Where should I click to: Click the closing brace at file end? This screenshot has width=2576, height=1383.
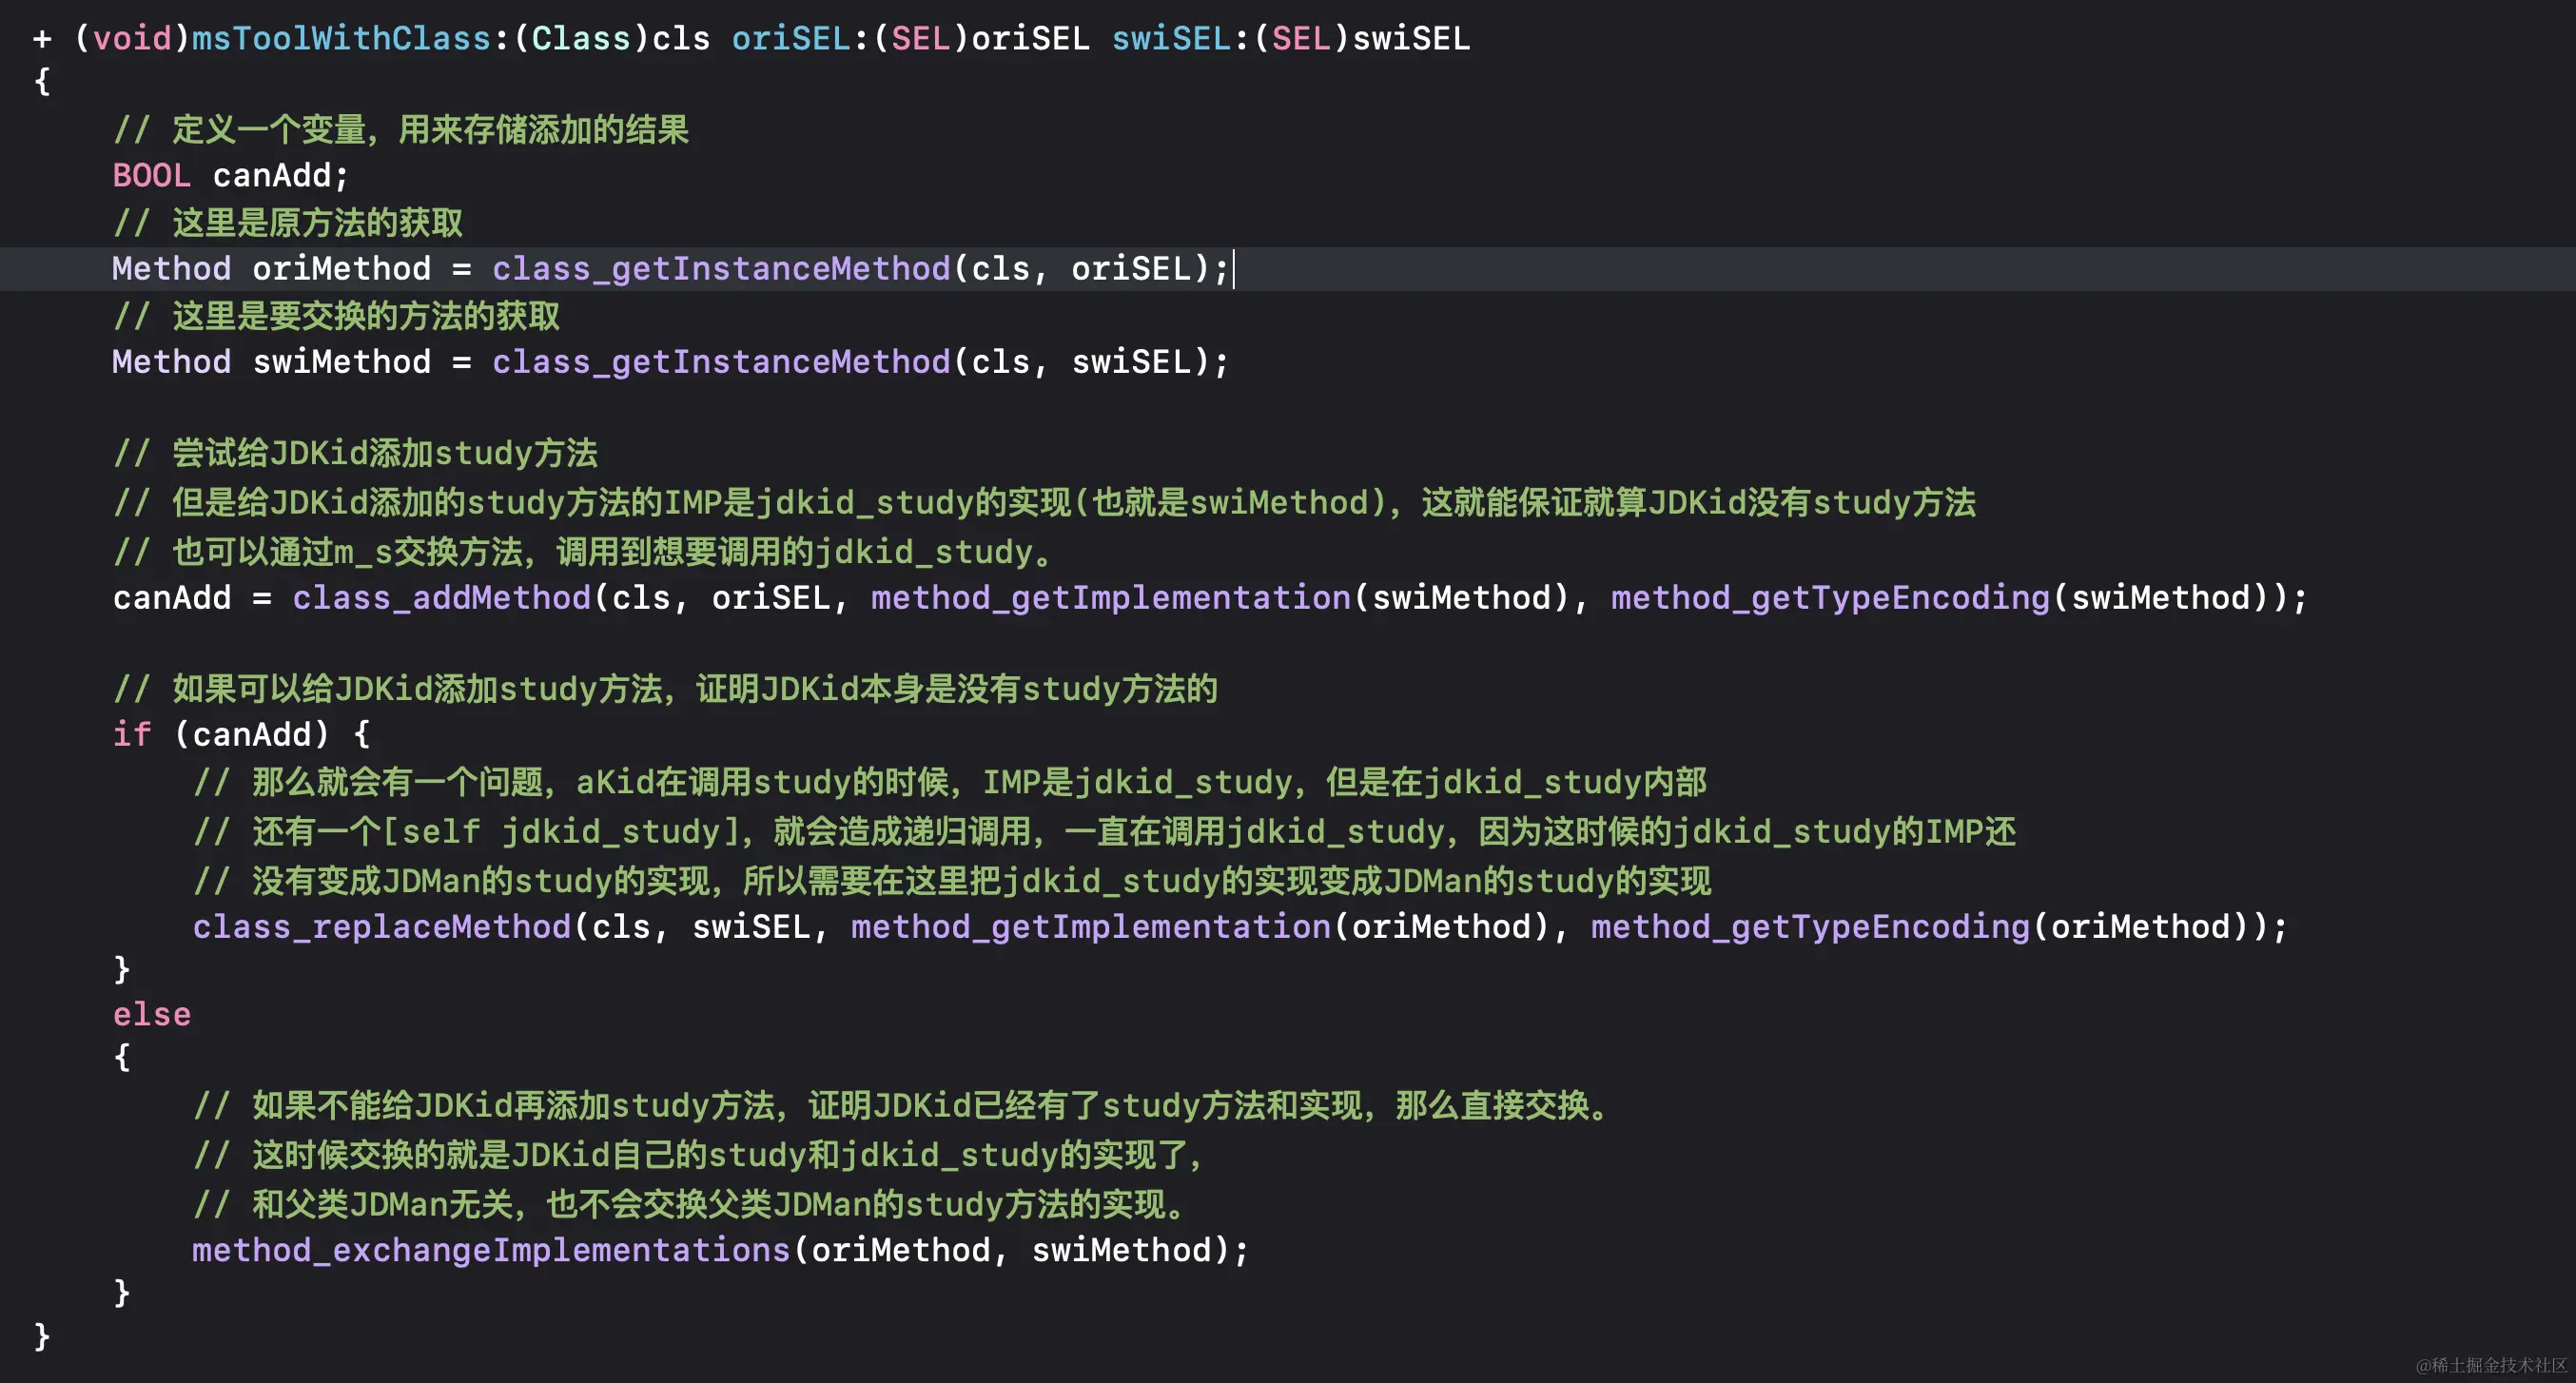pyautogui.click(x=40, y=1337)
